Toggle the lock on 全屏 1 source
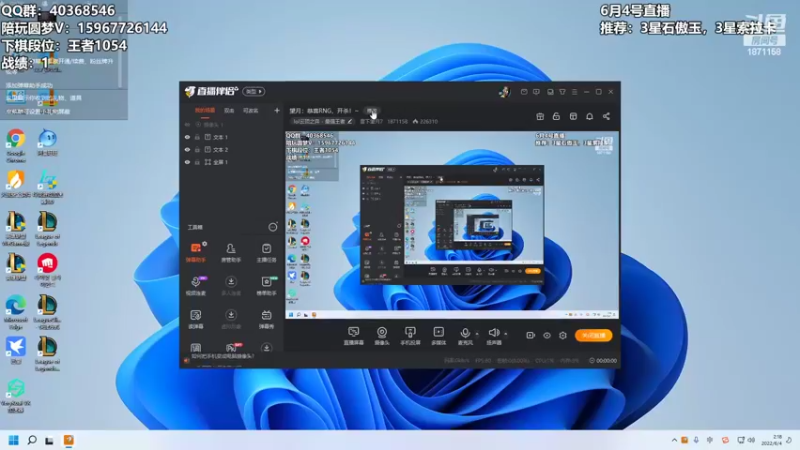This screenshot has width=800, height=450. [197, 162]
